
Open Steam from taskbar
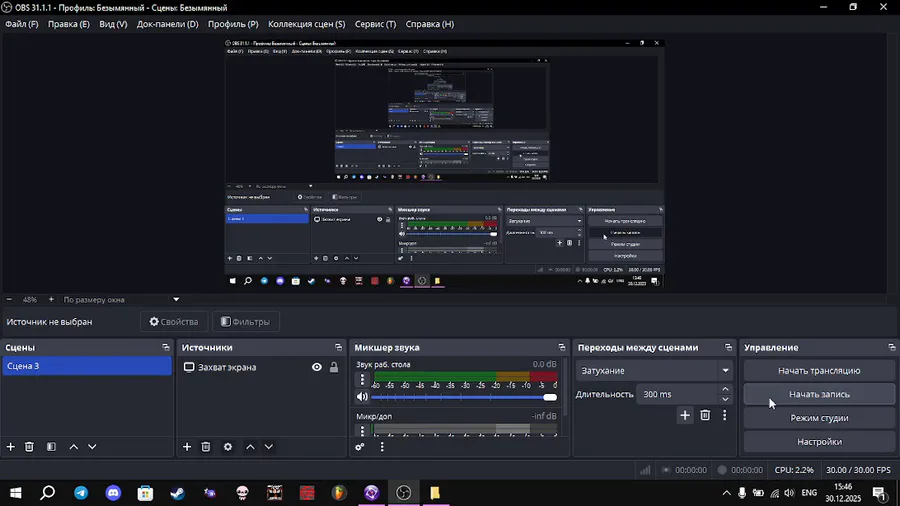[x=177, y=493]
